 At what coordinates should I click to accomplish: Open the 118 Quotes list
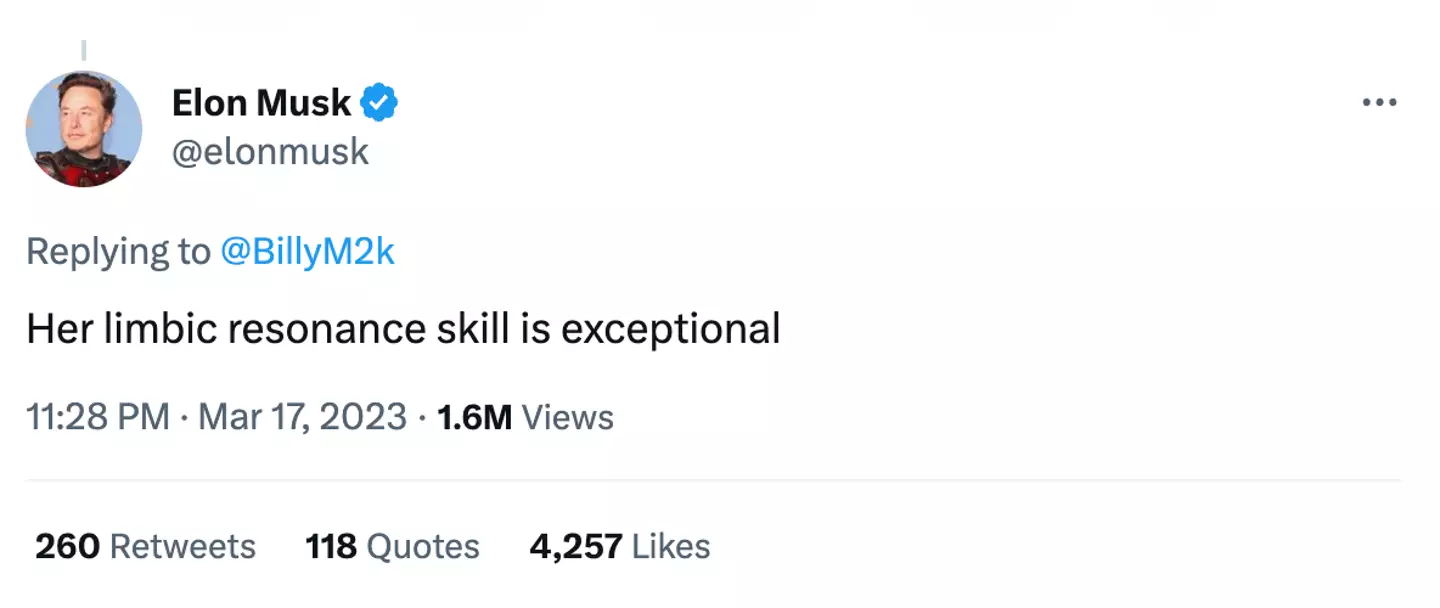(392, 547)
